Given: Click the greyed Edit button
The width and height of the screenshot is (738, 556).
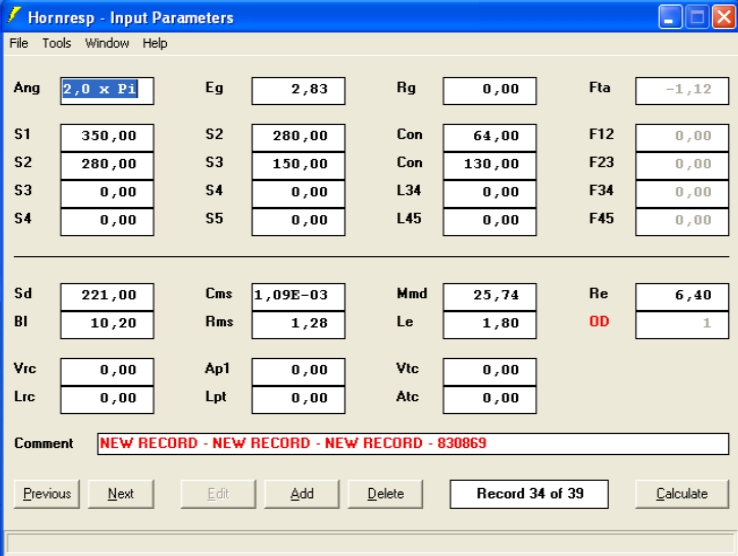Looking at the screenshot, I should click(x=218, y=494).
